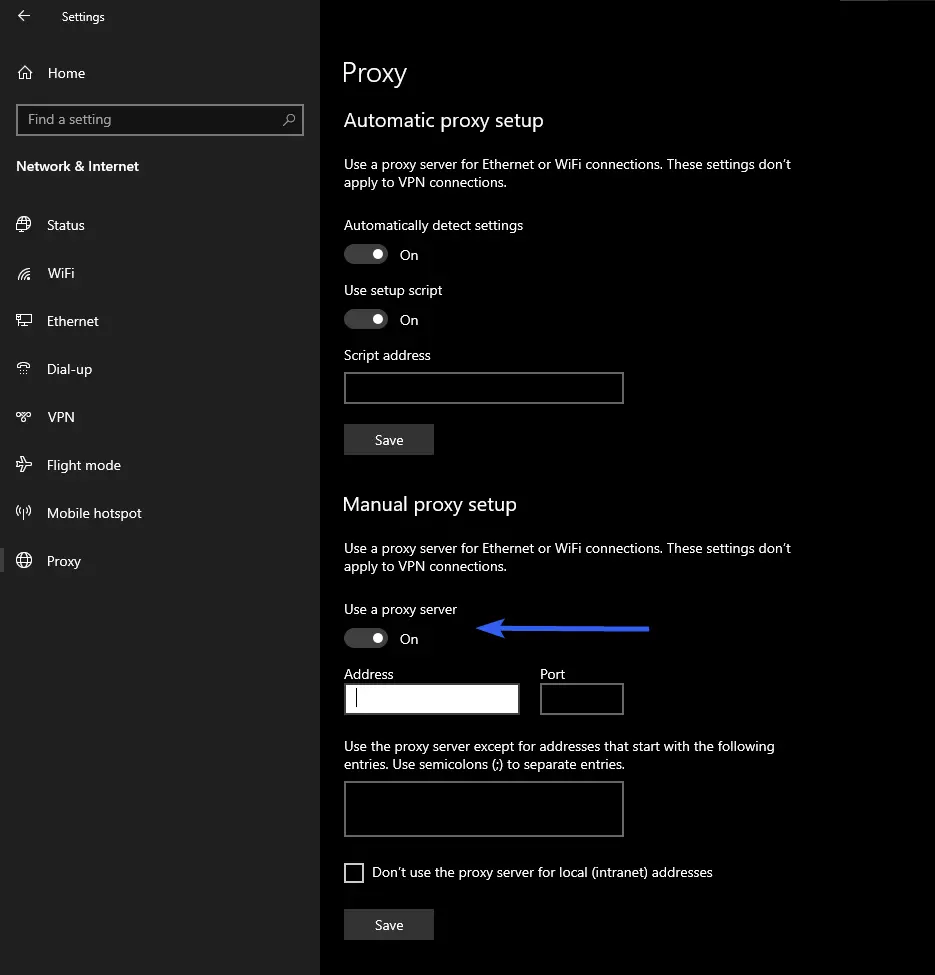Toggle Automatically detect settings switch
The width and height of the screenshot is (935, 975).
pyautogui.click(x=366, y=255)
